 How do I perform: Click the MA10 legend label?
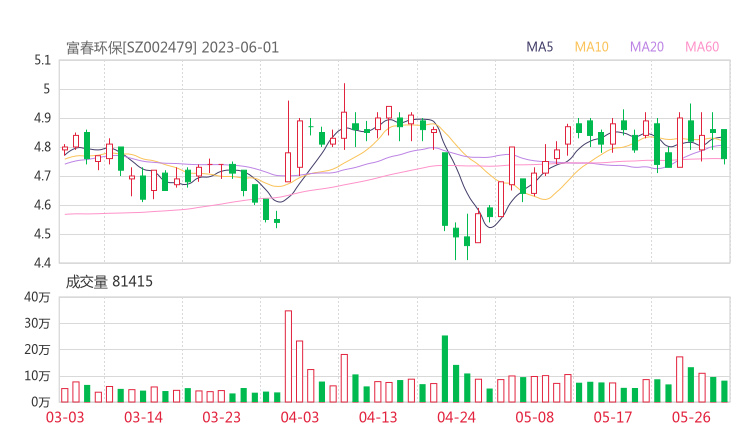[x=591, y=47]
